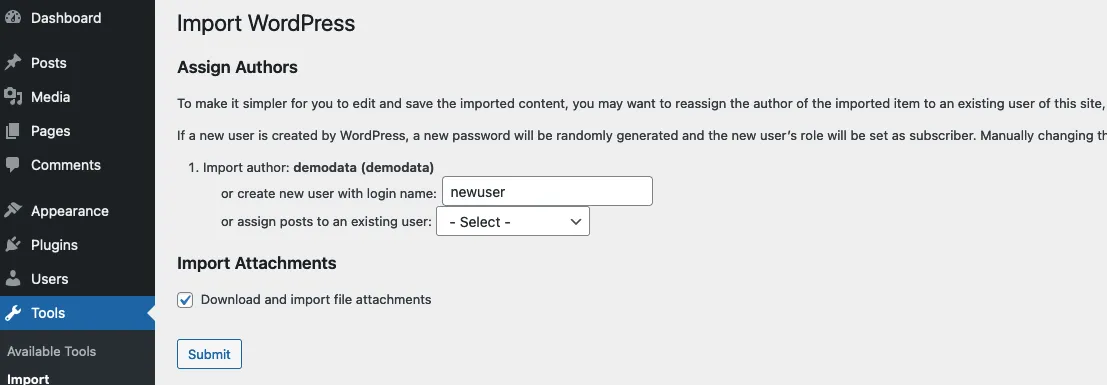This screenshot has height=385, width=1107.
Task: Click the Comments speech bubble icon
Action: [x=13, y=165]
